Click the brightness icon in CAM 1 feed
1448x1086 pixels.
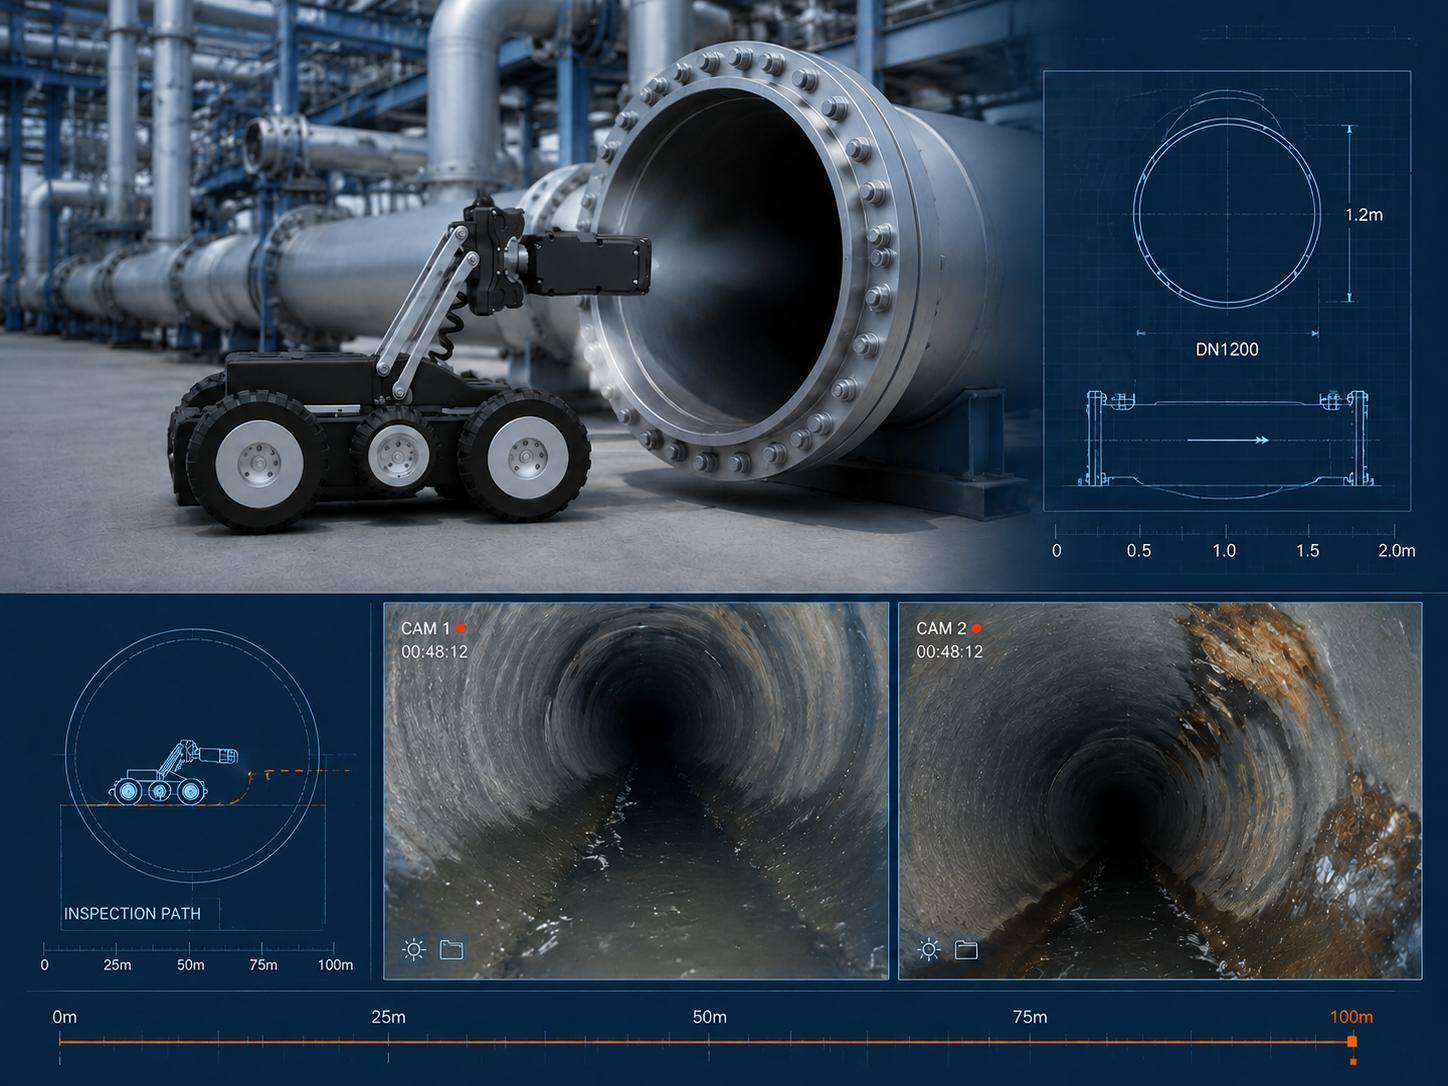click(x=414, y=949)
